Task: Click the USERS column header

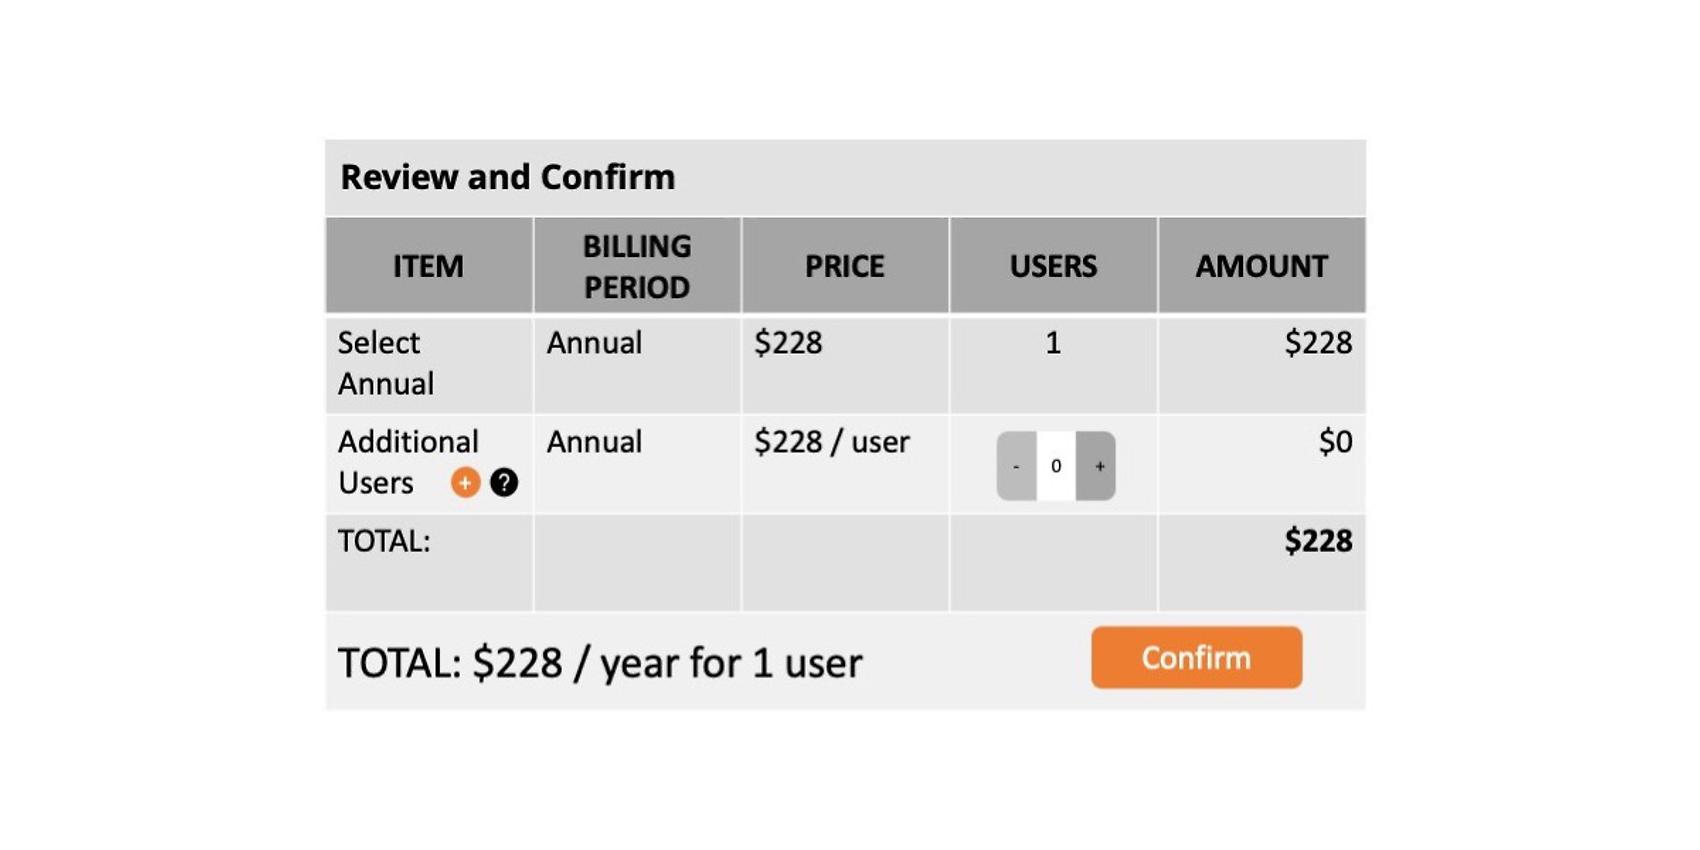Action: [1053, 266]
